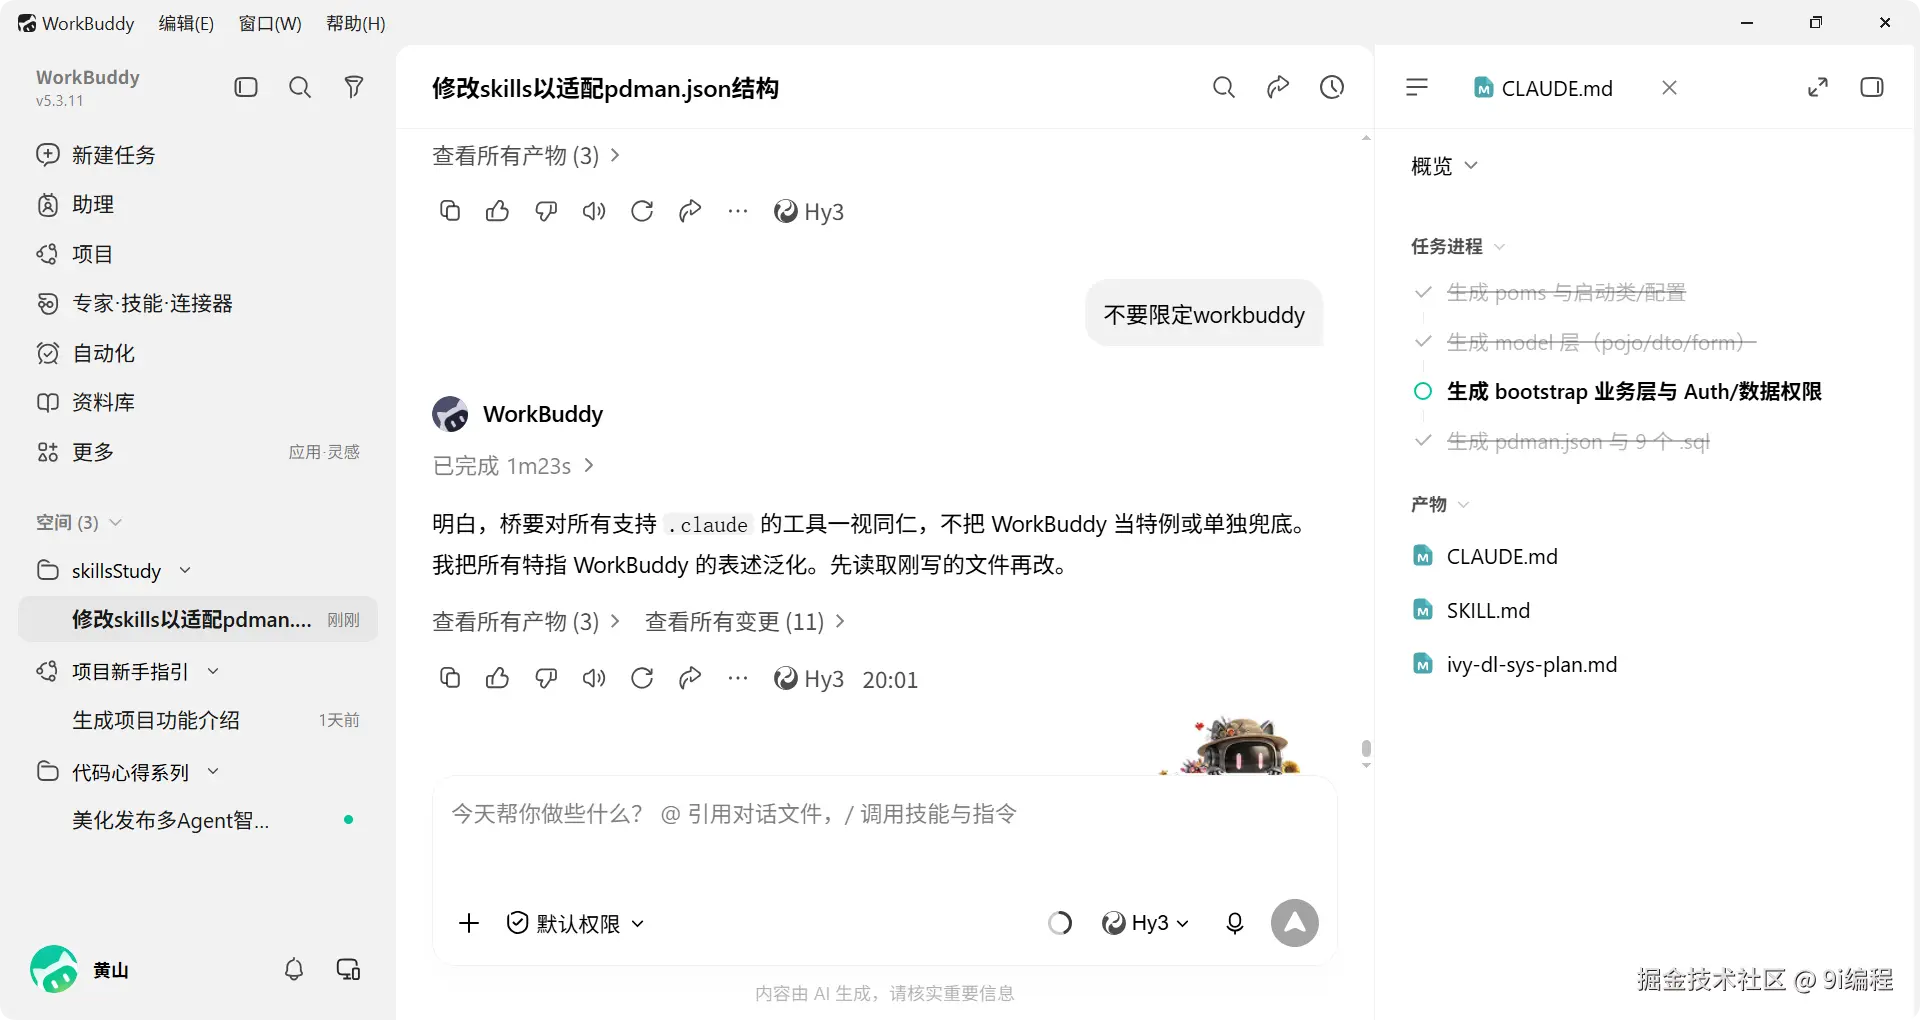Open Hy3 model selector dropdown

coord(1145,923)
